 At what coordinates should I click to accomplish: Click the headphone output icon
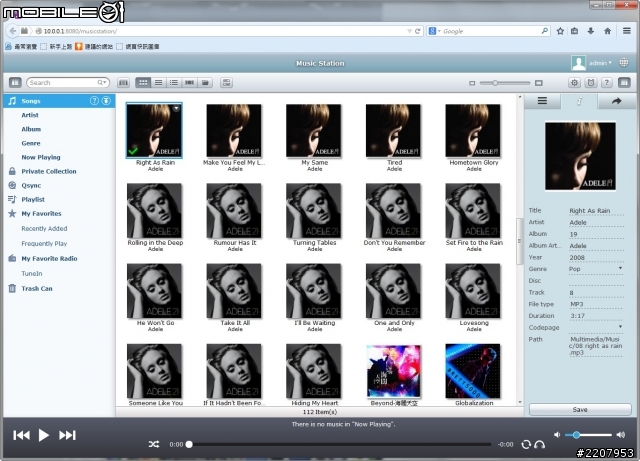click(x=540, y=444)
